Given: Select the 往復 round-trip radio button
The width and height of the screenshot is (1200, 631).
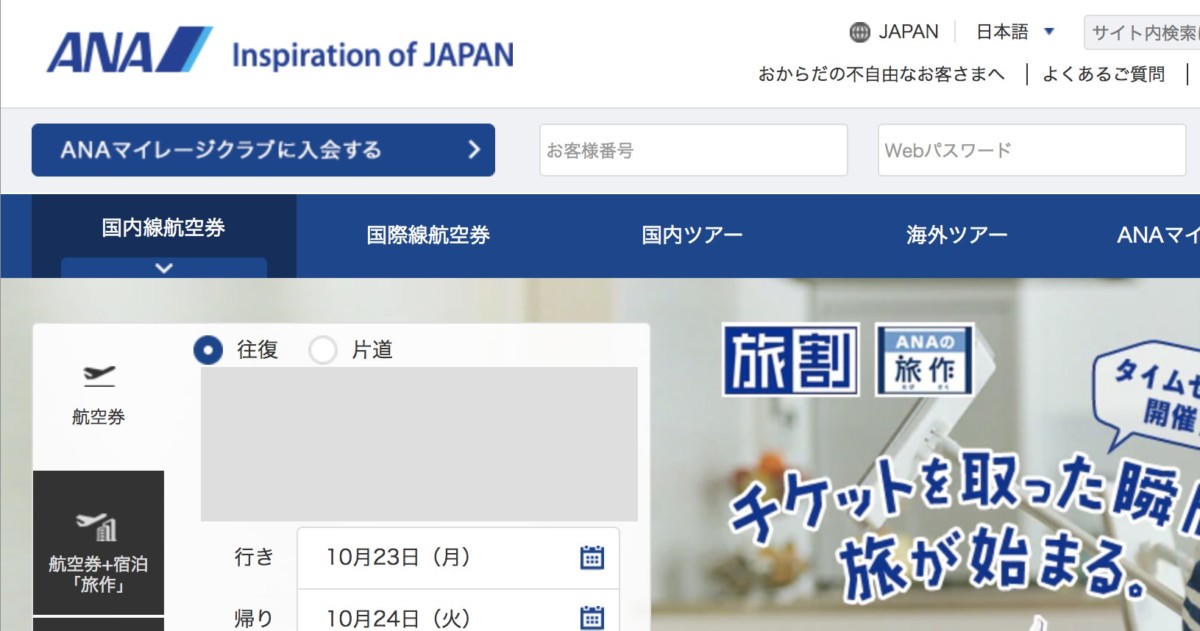Looking at the screenshot, I should click(208, 350).
